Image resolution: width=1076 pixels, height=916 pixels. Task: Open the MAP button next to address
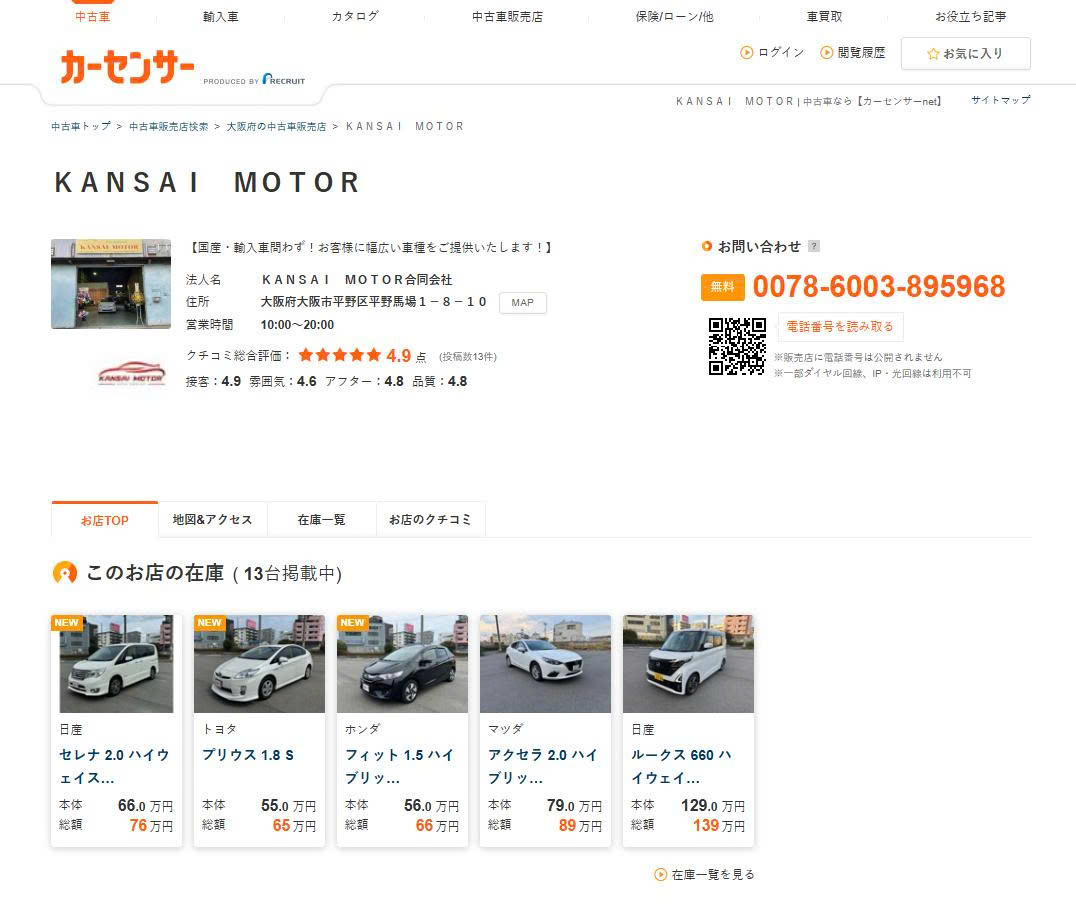click(522, 303)
